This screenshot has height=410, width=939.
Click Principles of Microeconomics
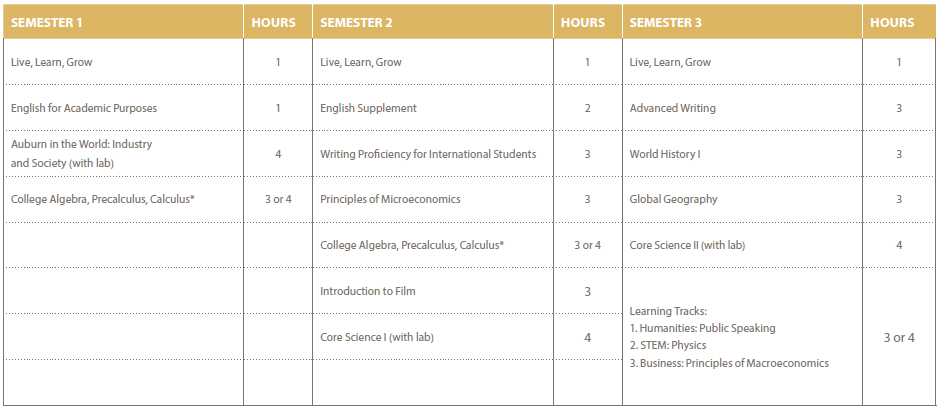(390, 199)
